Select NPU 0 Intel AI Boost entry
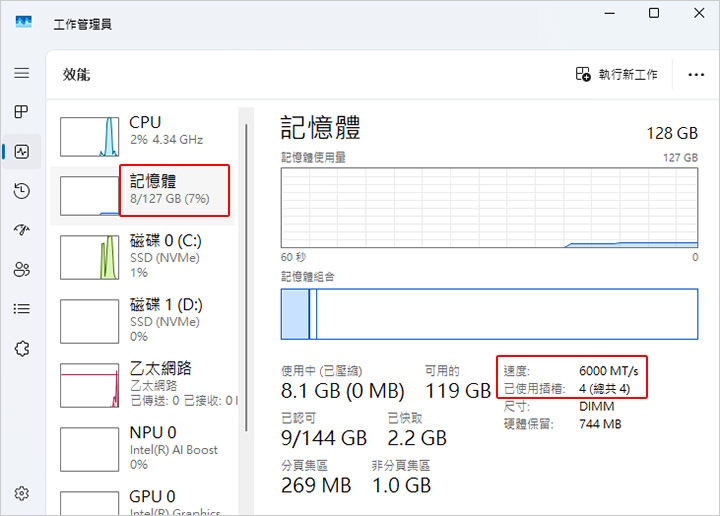The image size is (720, 516). click(x=142, y=449)
